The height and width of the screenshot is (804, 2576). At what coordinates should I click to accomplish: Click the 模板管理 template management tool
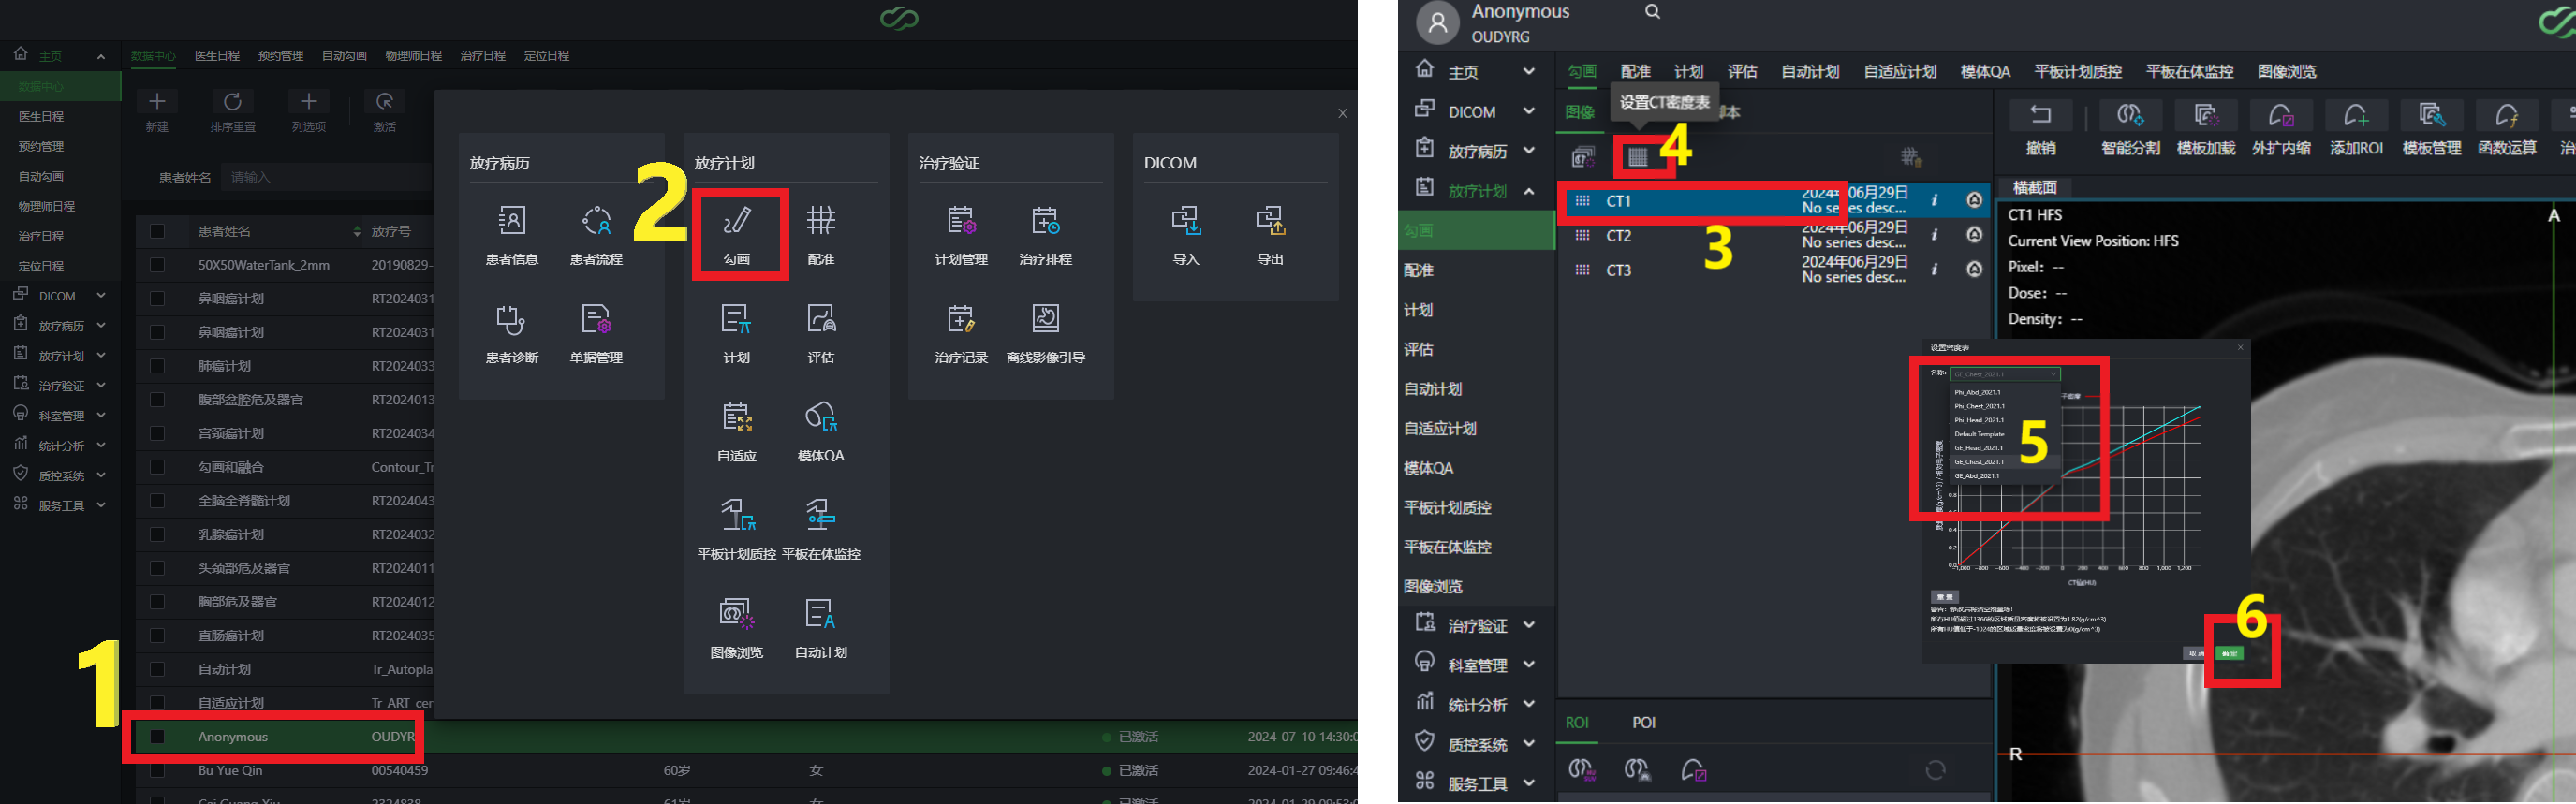pos(2432,129)
